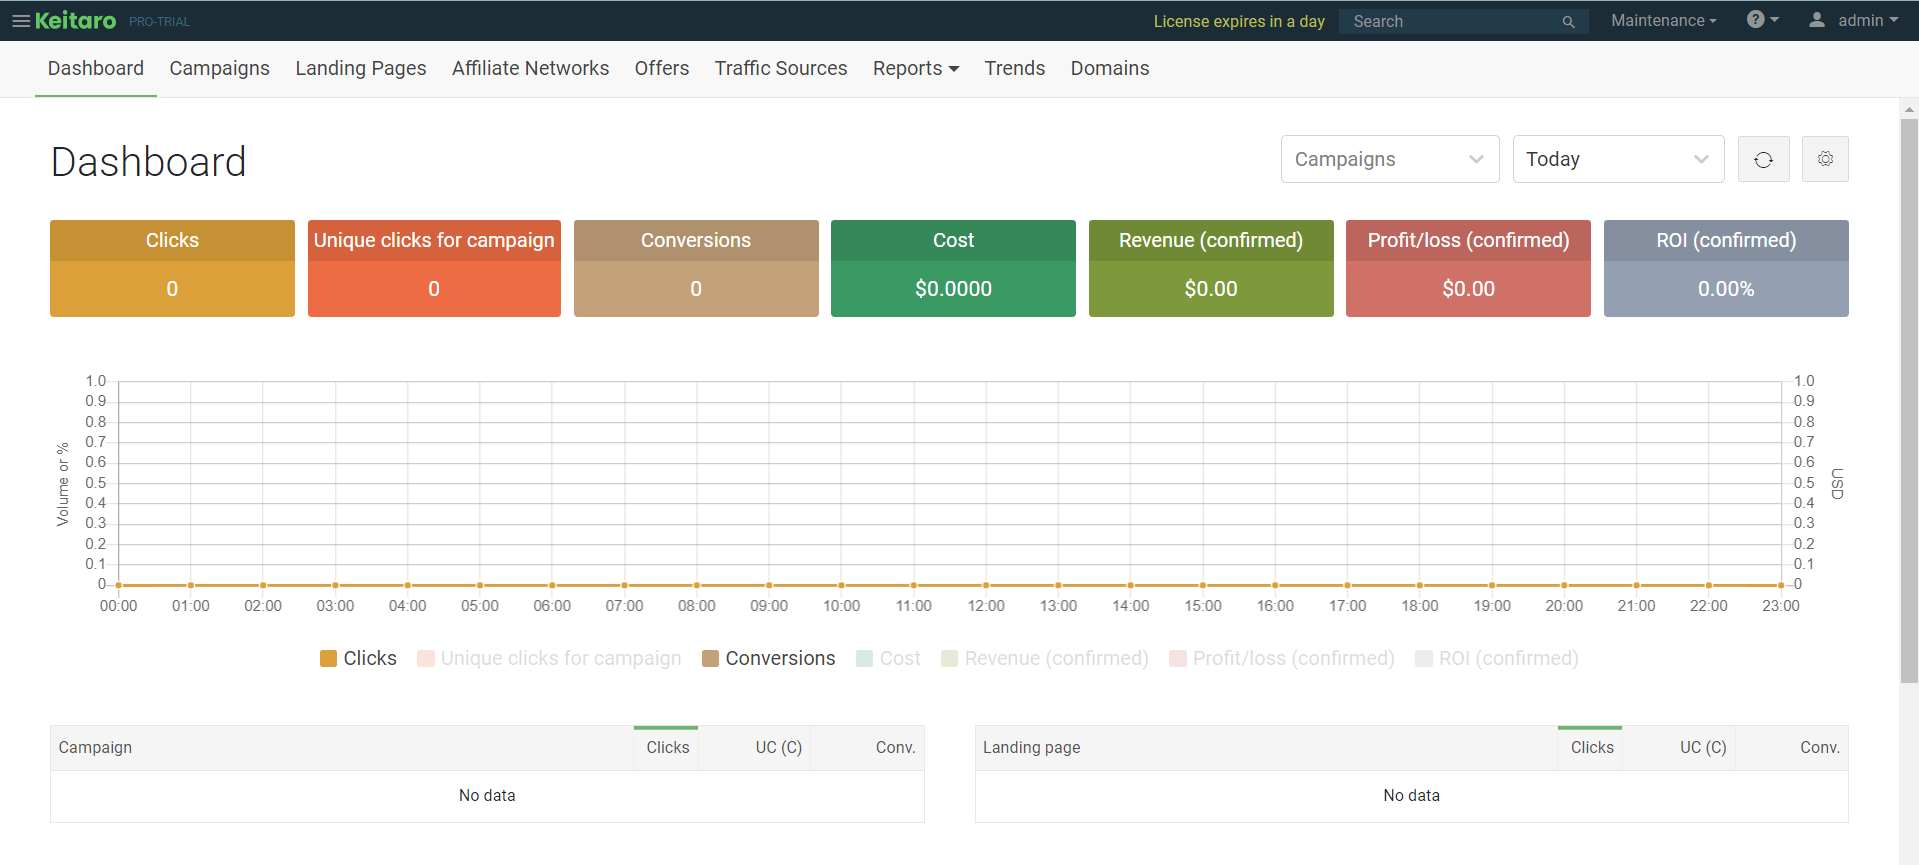
Task: Switch to the Landing Pages tab
Action: [360, 69]
